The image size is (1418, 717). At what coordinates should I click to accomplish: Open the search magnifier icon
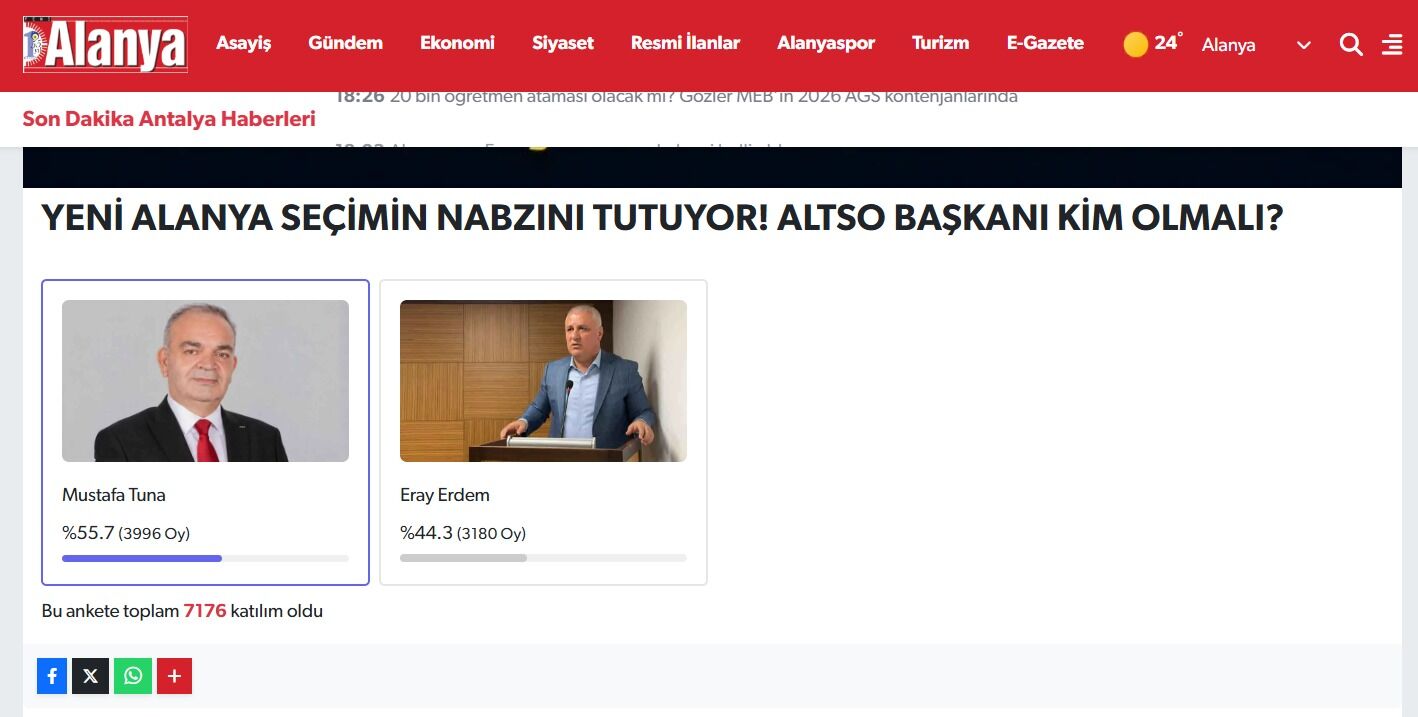1351,44
